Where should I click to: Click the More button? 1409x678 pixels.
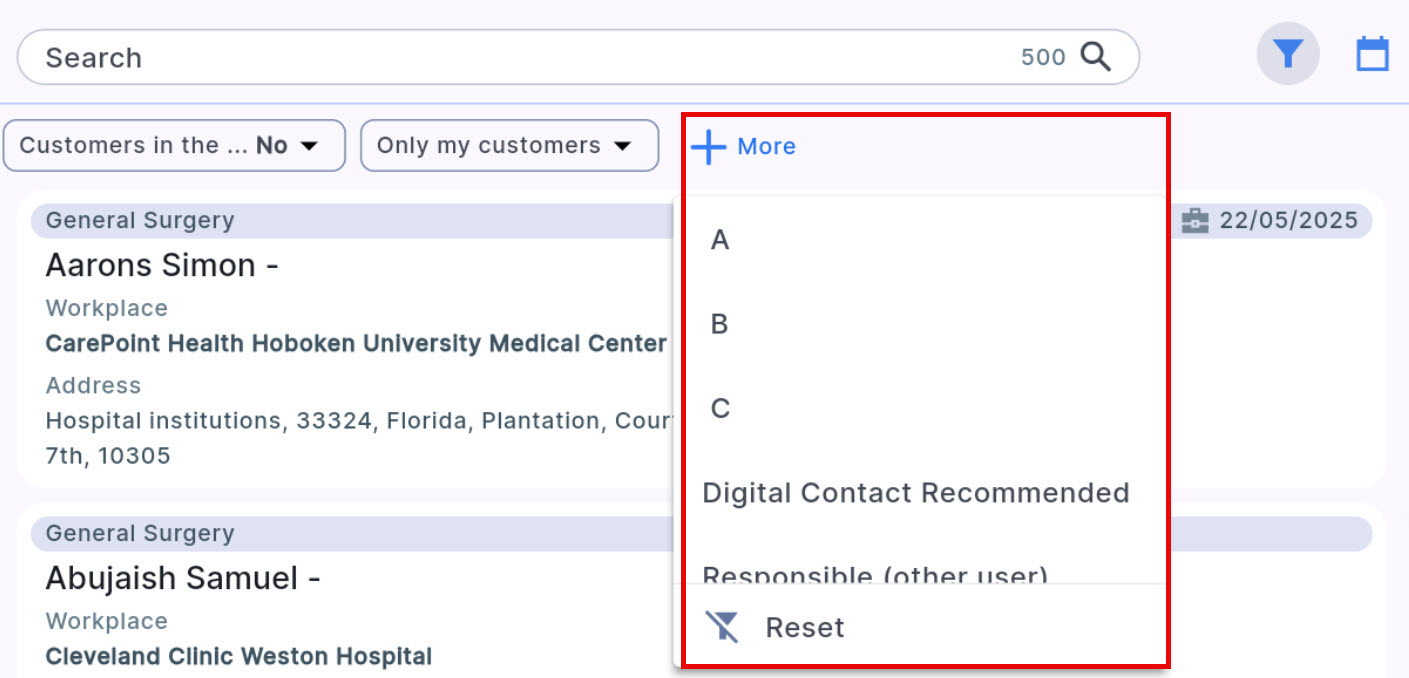[x=766, y=146]
